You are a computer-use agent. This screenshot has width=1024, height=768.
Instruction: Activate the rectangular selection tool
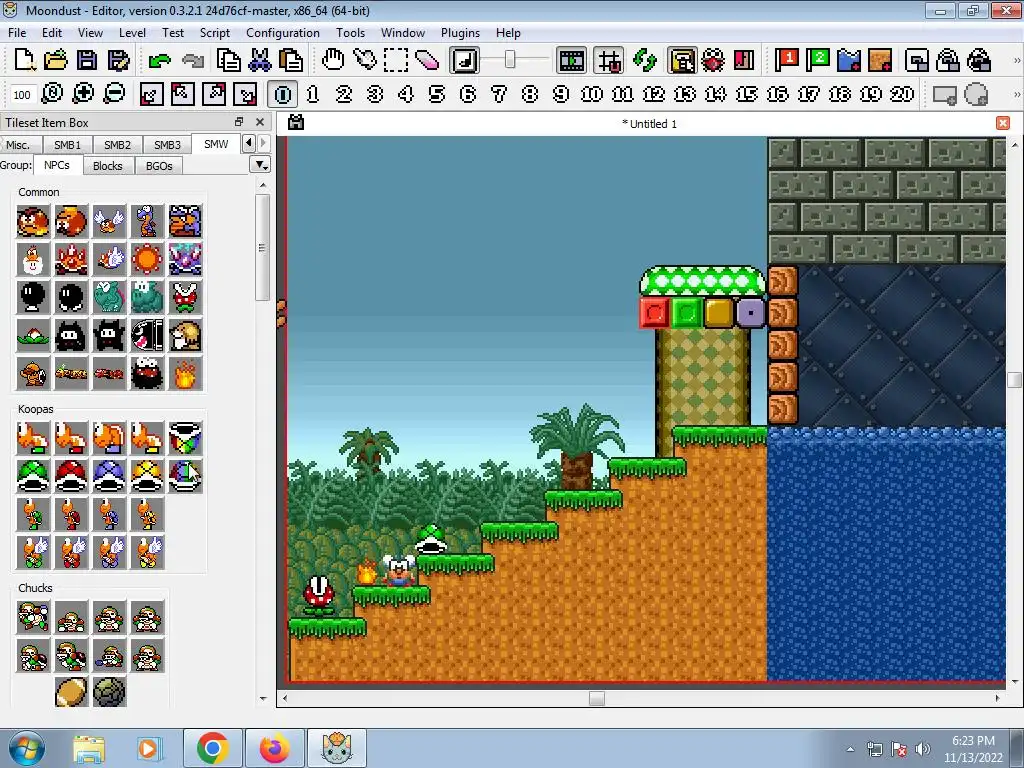[x=396, y=60]
